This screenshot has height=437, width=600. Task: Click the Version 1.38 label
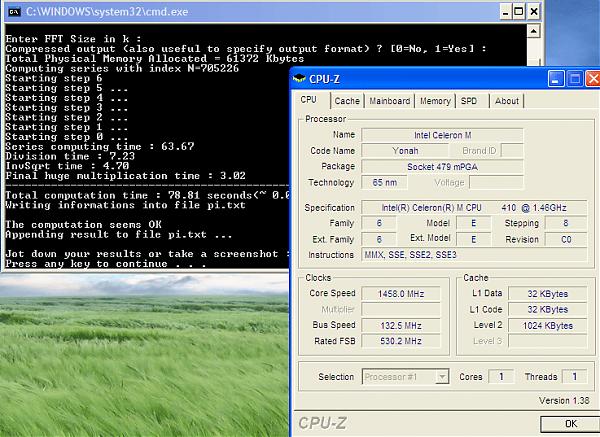click(564, 401)
